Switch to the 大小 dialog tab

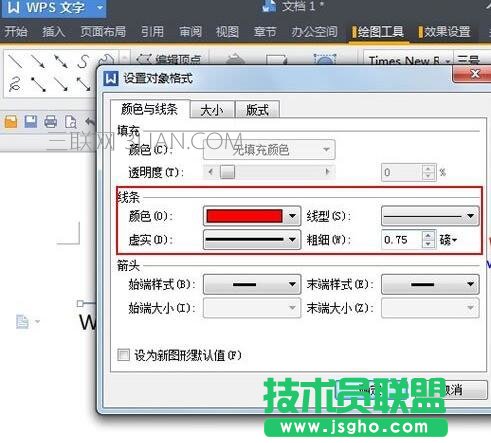tap(212, 110)
